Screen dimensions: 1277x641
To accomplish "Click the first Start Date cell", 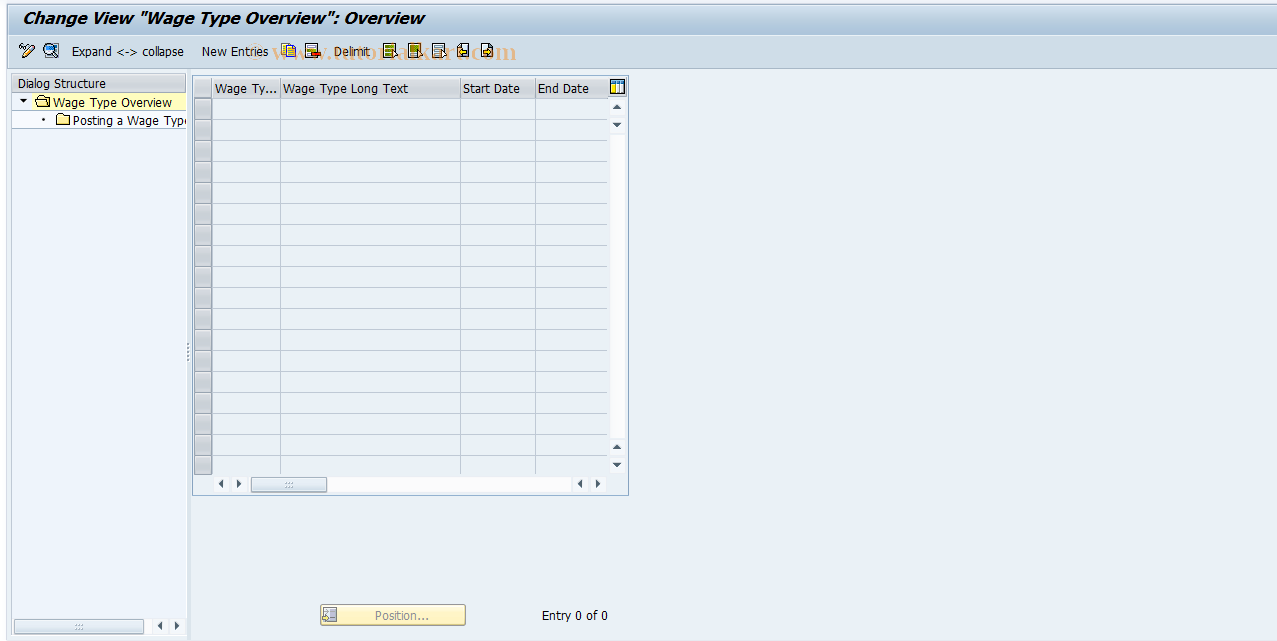I will pos(498,109).
